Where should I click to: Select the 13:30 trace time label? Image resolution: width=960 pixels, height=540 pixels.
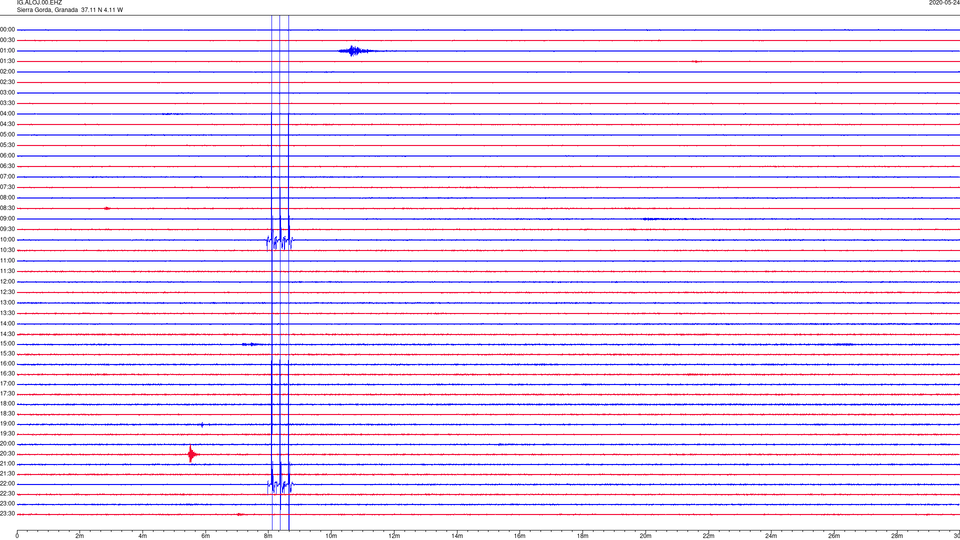(x=8, y=313)
